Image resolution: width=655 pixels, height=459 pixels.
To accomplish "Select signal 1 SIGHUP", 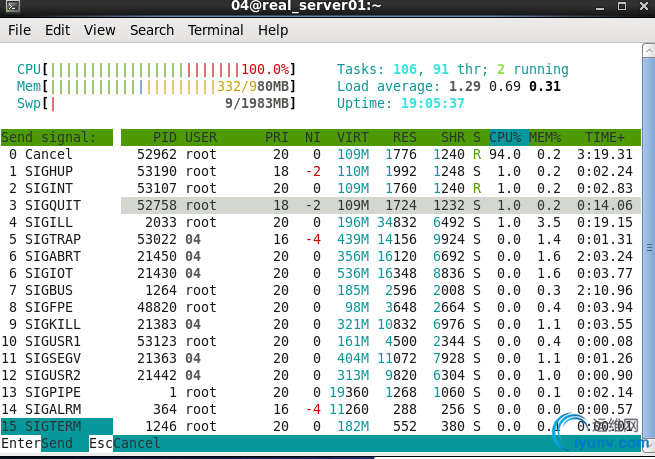I will tap(57, 171).
